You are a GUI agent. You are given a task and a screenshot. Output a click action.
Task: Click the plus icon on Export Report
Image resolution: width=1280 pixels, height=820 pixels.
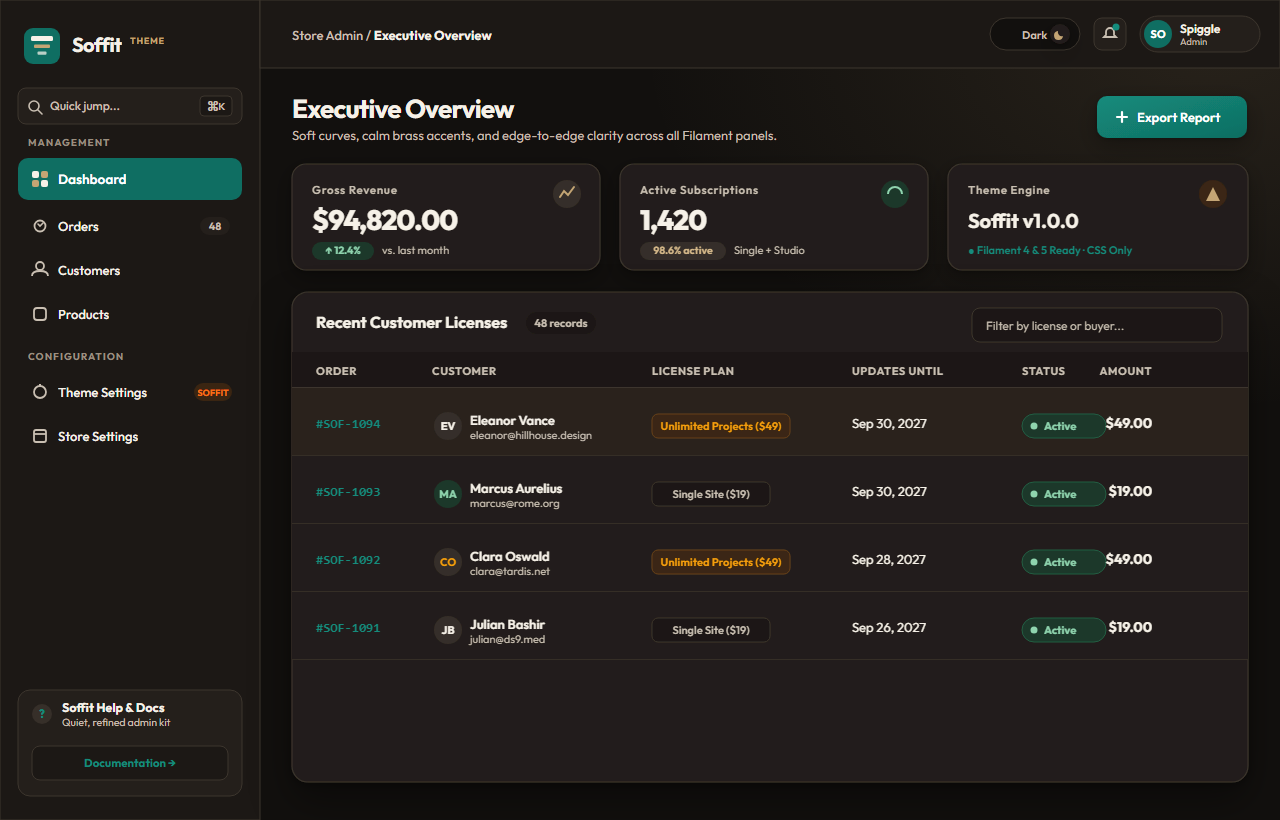pos(1122,117)
